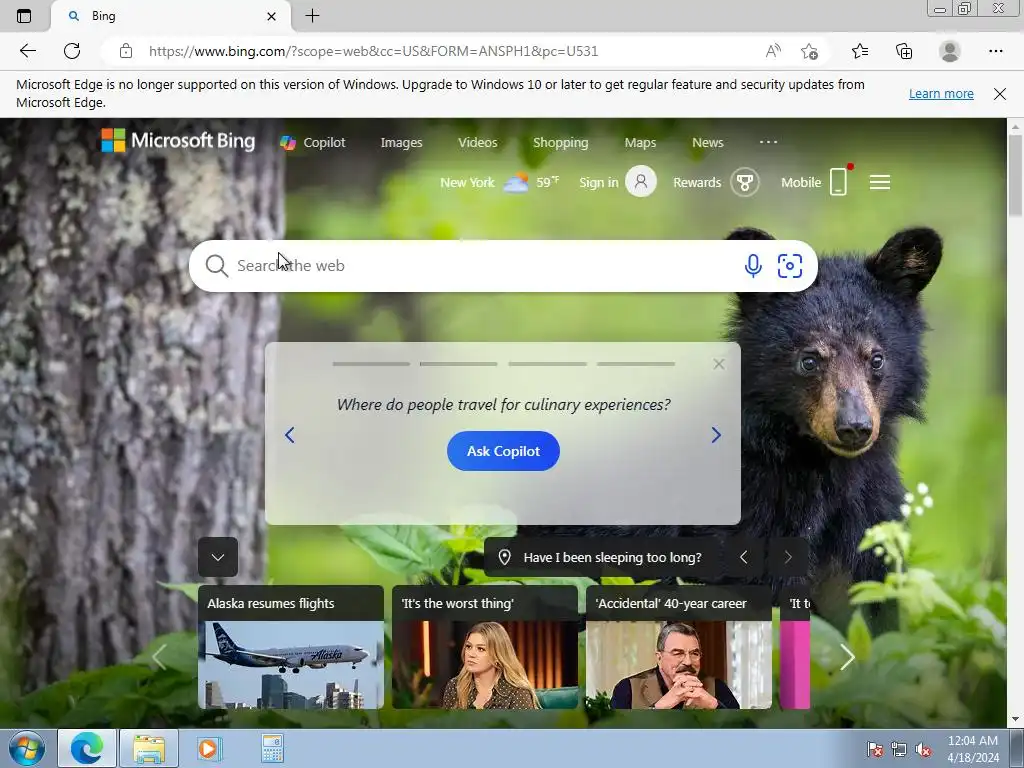Click the muted volume tray icon
Screen dimensions: 1024x768
[923, 750]
